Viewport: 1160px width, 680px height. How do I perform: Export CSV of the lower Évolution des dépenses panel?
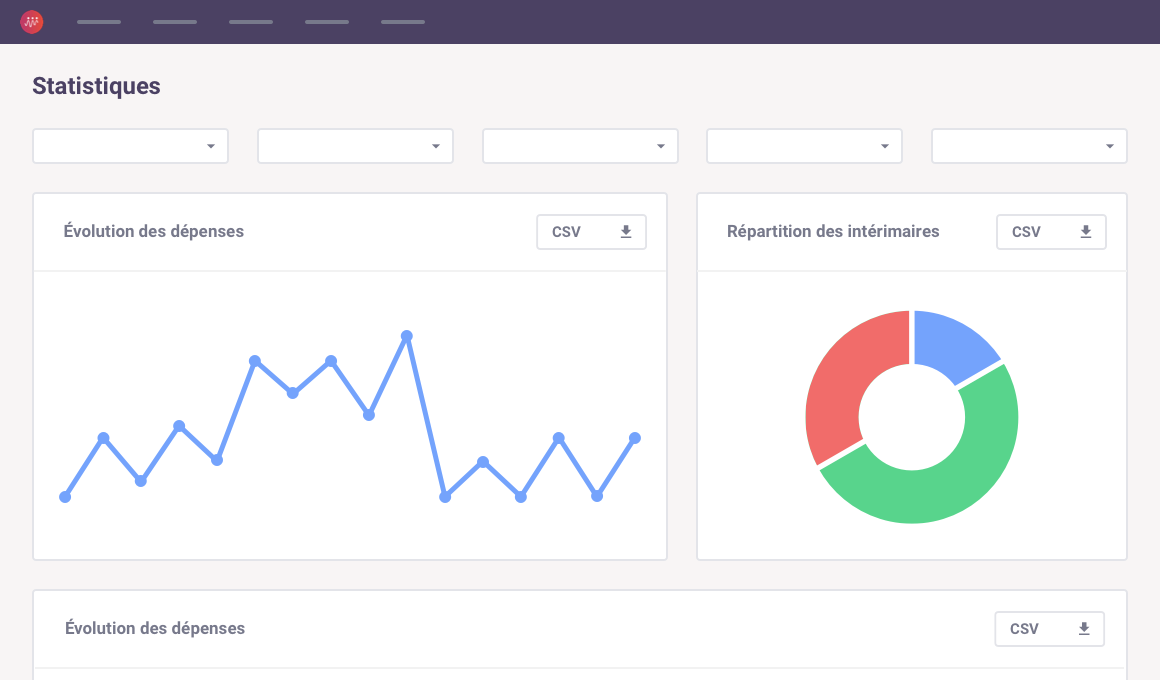click(1050, 629)
